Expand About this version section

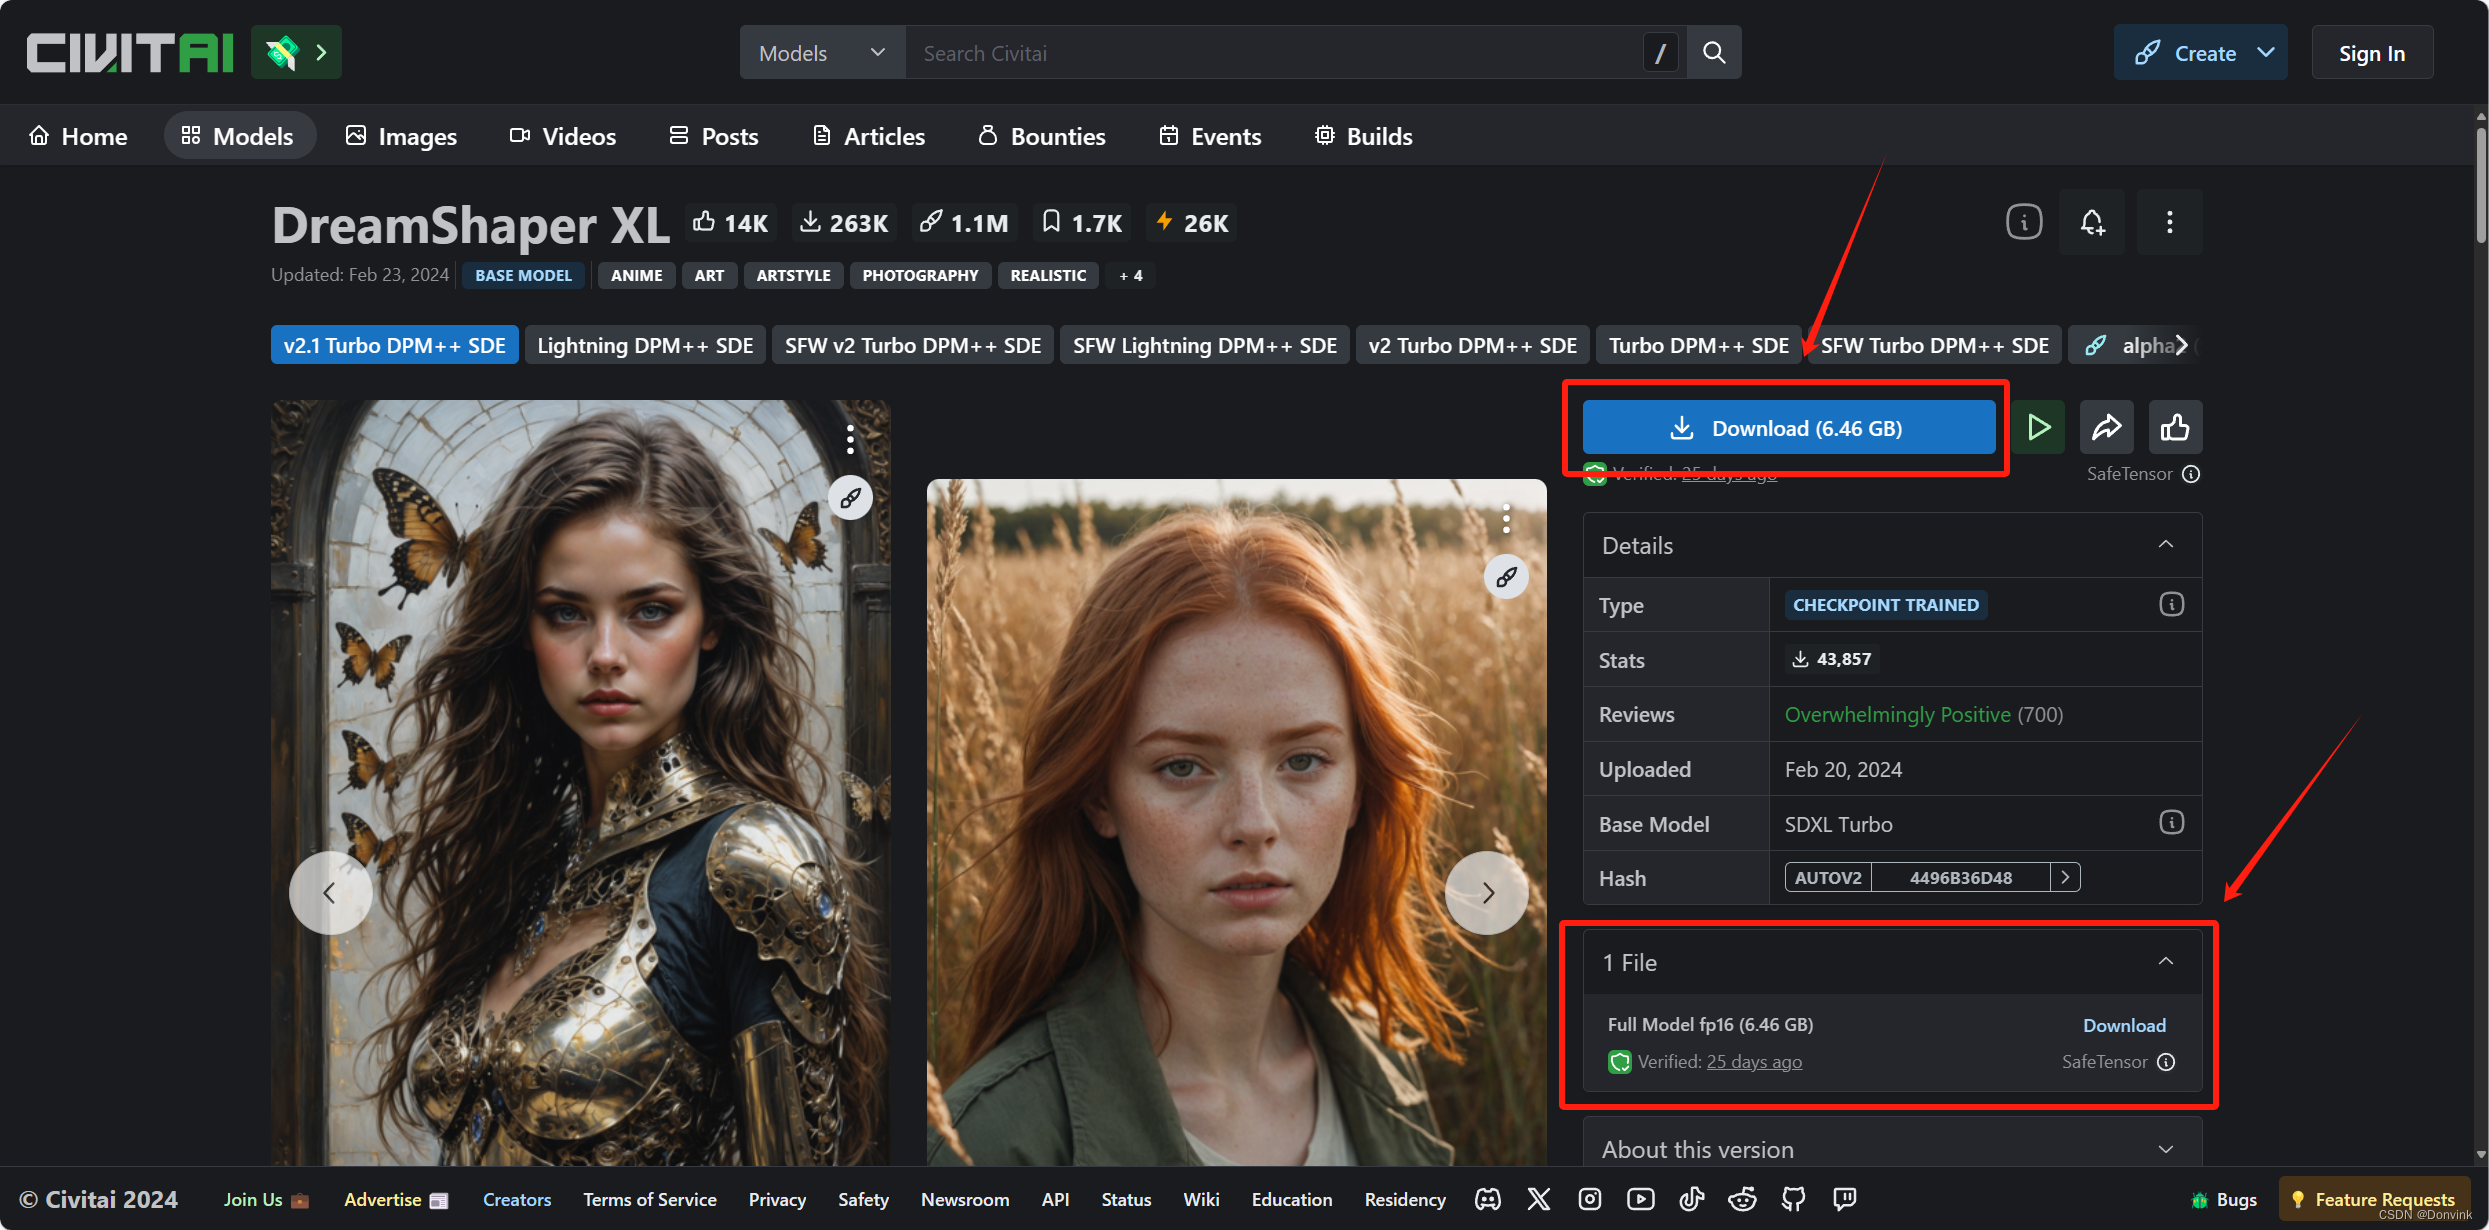click(2165, 1150)
